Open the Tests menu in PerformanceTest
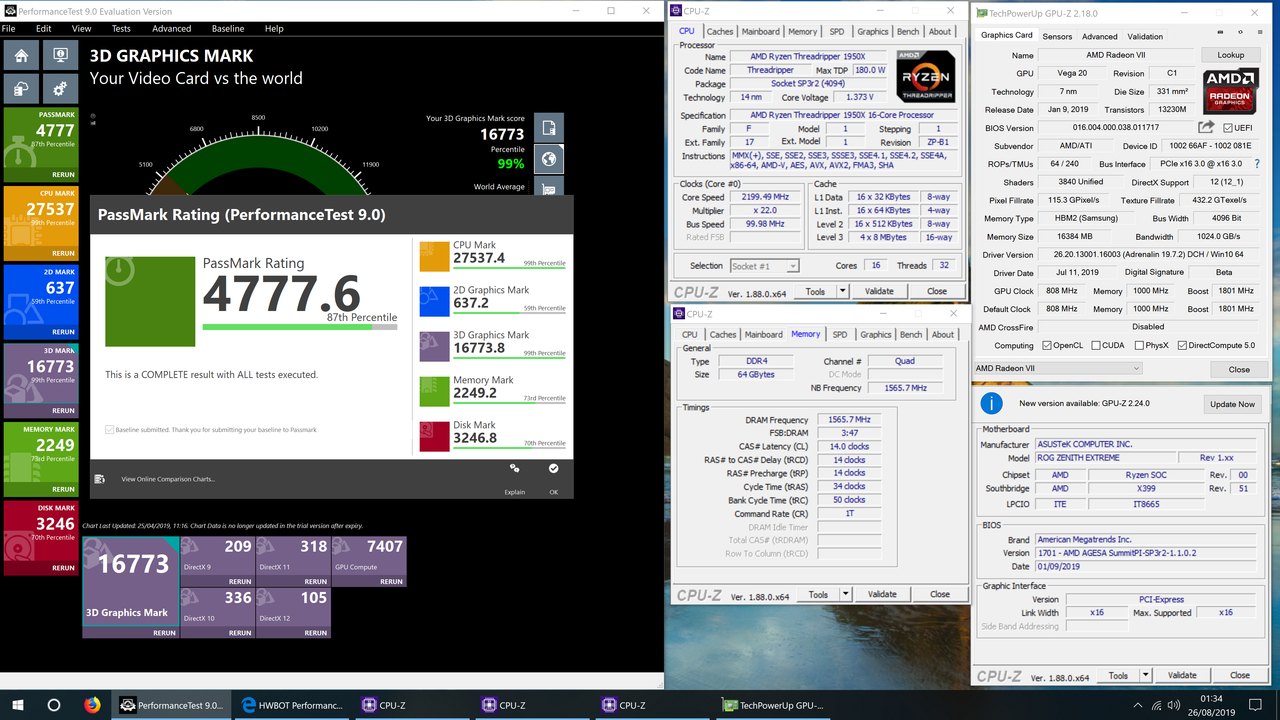Viewport: 1280px width, 720px height. tap(121, 29)
